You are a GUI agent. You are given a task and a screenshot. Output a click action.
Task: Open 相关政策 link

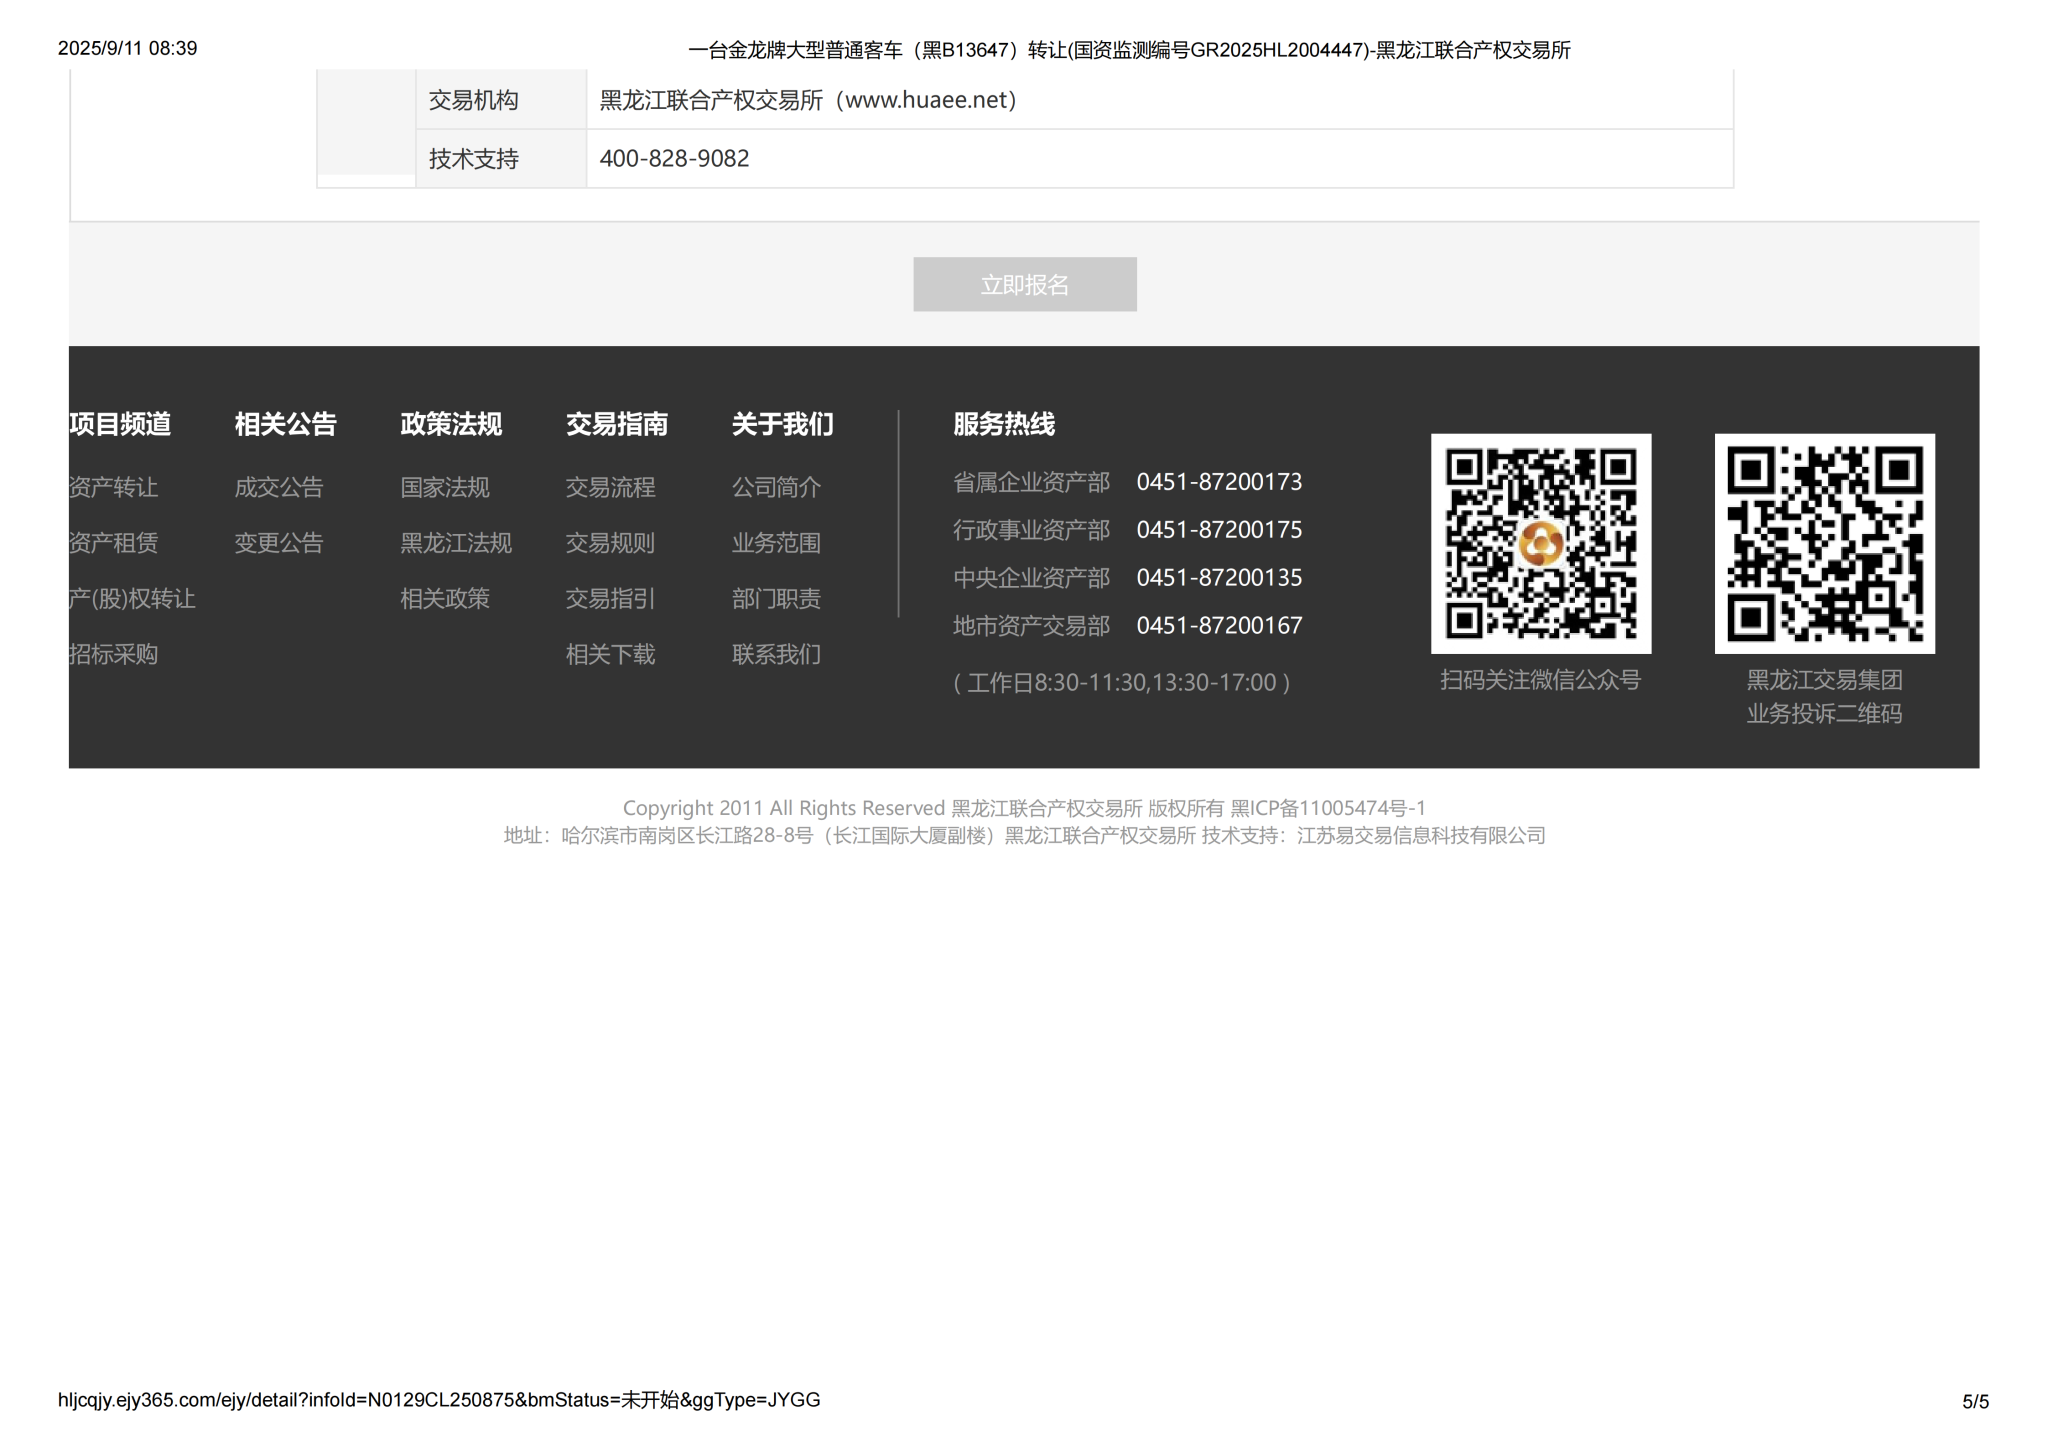(x=445, y=598)
